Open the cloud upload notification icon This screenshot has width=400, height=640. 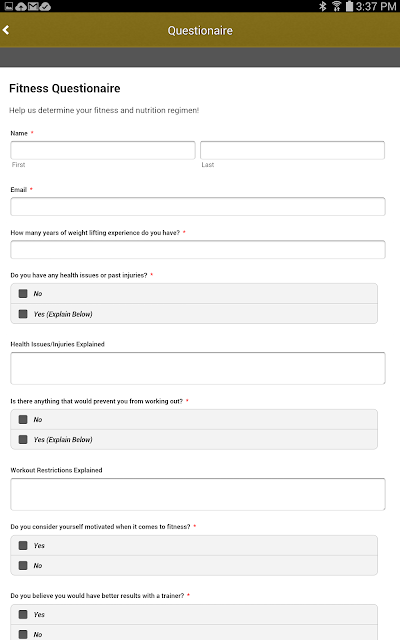21,6
